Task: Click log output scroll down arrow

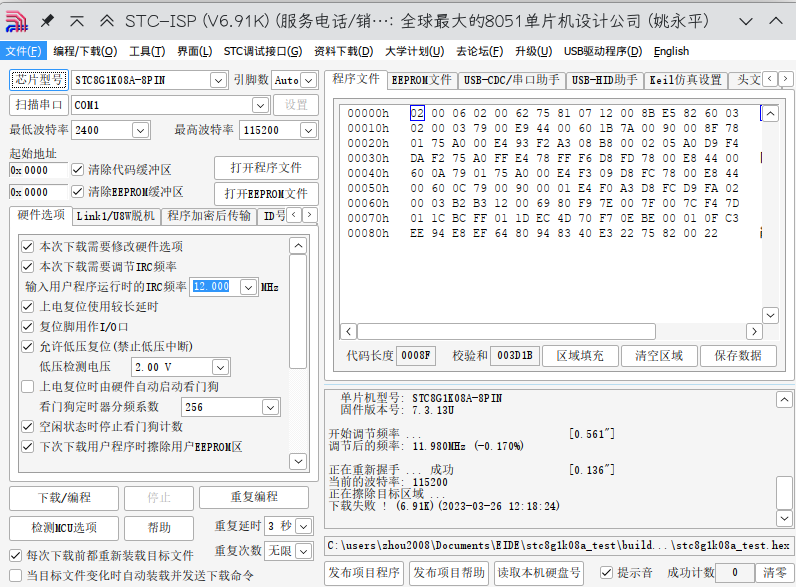Action: click(x=784, y=518)
